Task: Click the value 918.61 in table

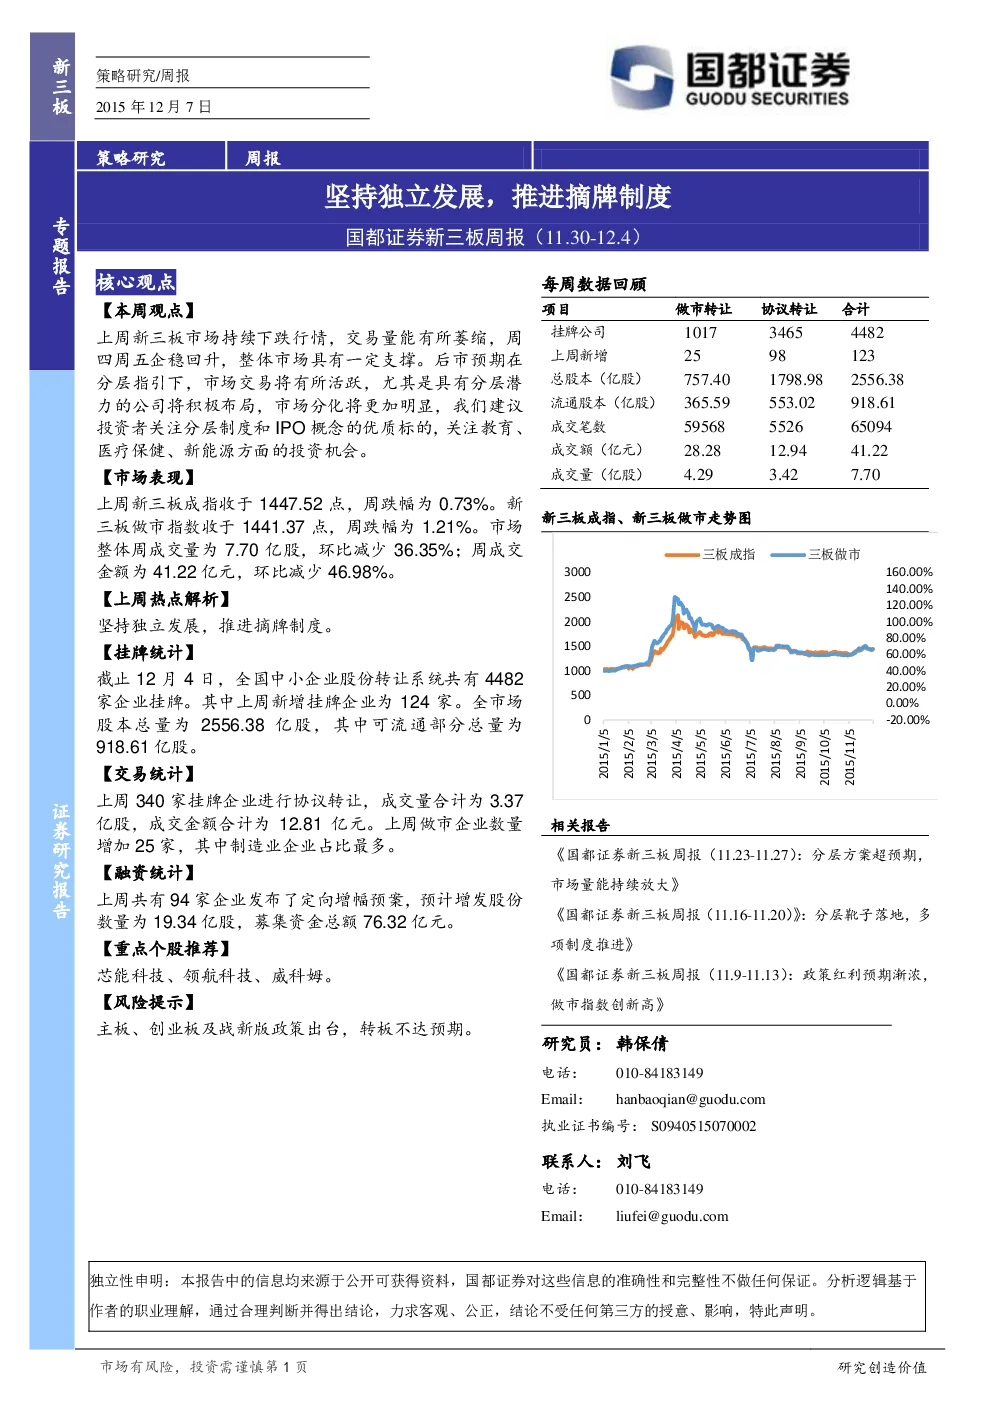Action: click(x=873, y=403)
